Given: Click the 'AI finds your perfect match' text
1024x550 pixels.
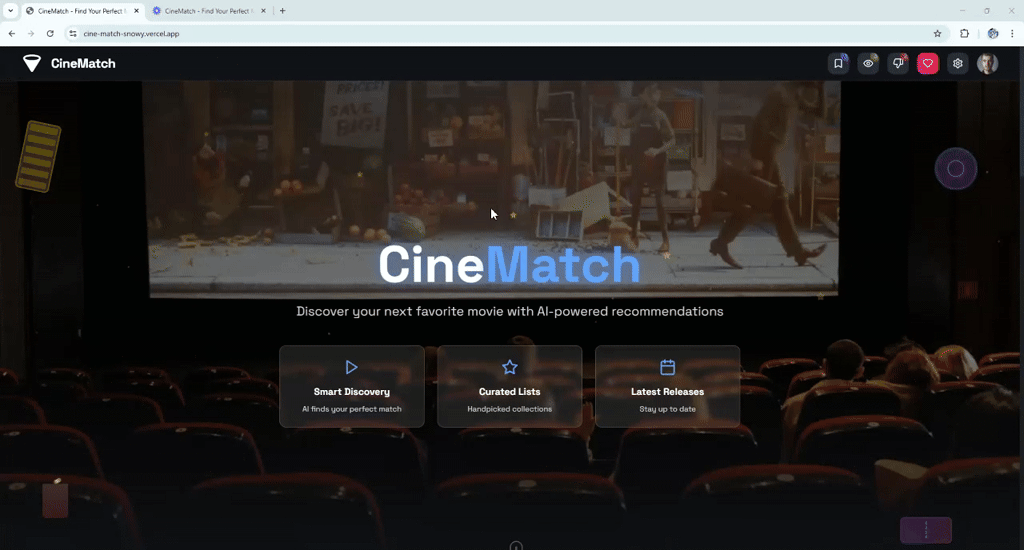Looking at the screenshot, I should tap(351, 409).
